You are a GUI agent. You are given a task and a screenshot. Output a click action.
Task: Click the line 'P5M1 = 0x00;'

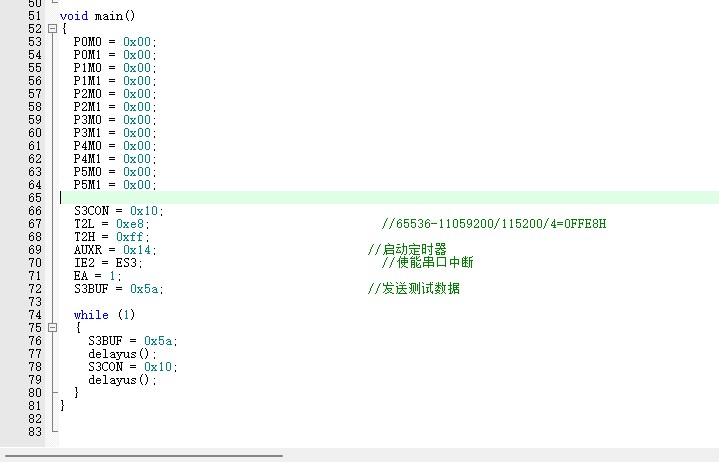[115, 185]
